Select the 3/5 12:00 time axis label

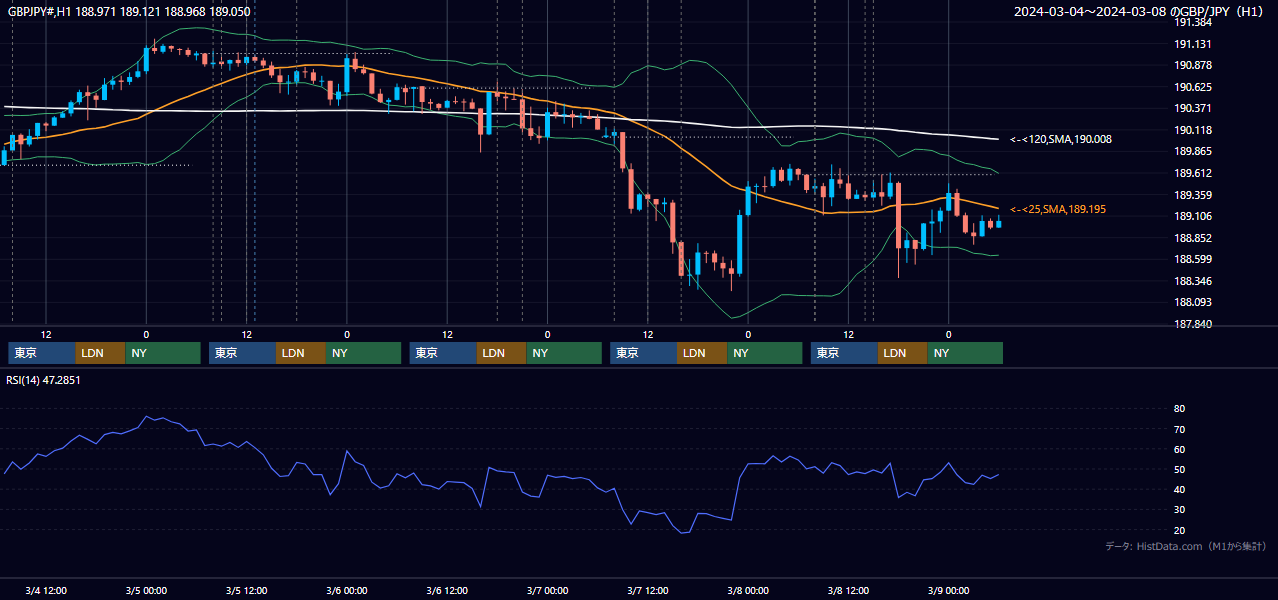point(246,590)
